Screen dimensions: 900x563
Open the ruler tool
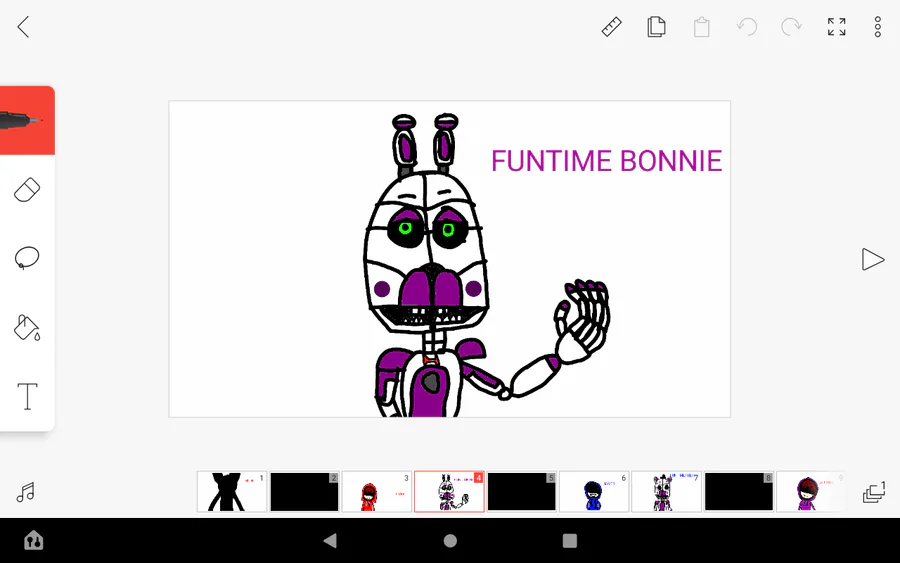pyautogui.click(x=611, y=27)
